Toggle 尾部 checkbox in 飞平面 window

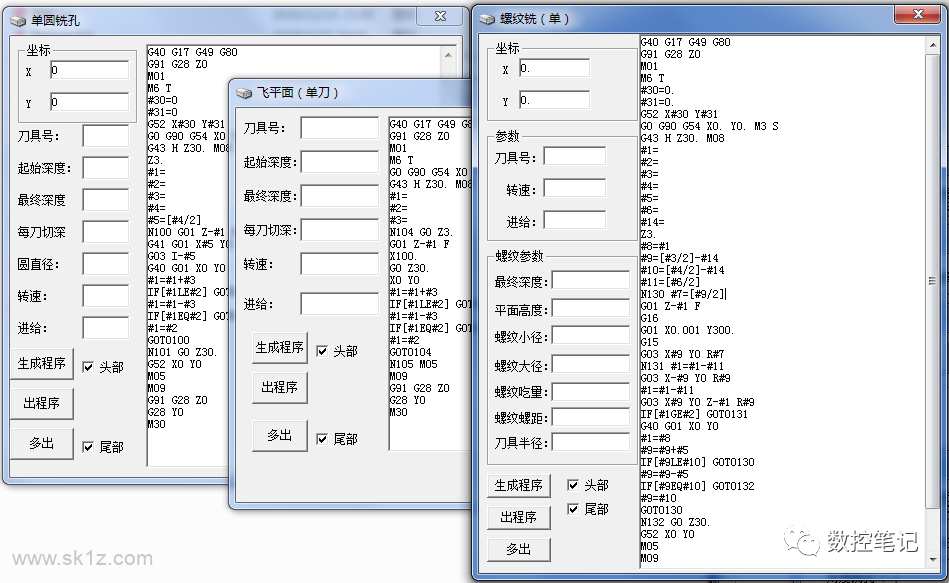tap(322, 439)
